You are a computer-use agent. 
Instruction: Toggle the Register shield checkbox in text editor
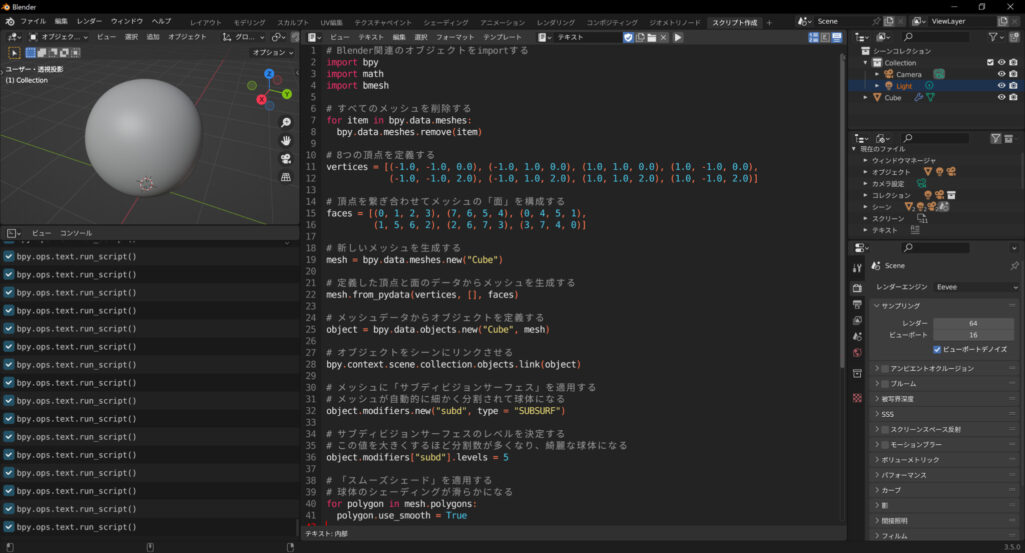pos(628,37)
